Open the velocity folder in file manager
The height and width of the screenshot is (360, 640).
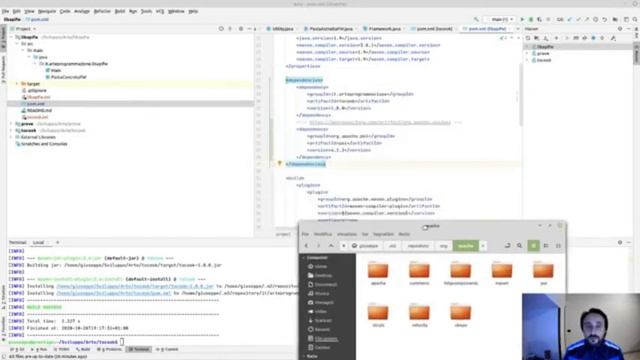[x=419, y=315]
